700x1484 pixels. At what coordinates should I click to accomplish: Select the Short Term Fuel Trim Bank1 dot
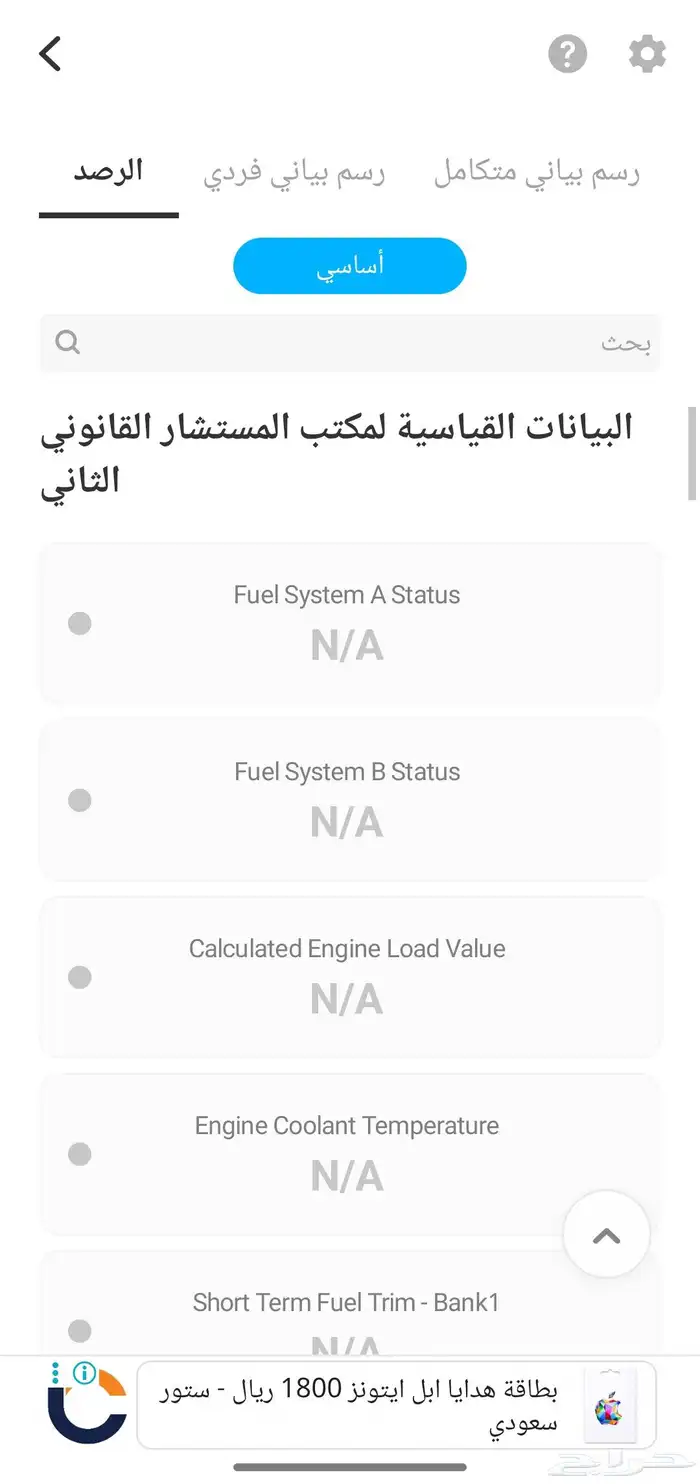coord(79,1331)
